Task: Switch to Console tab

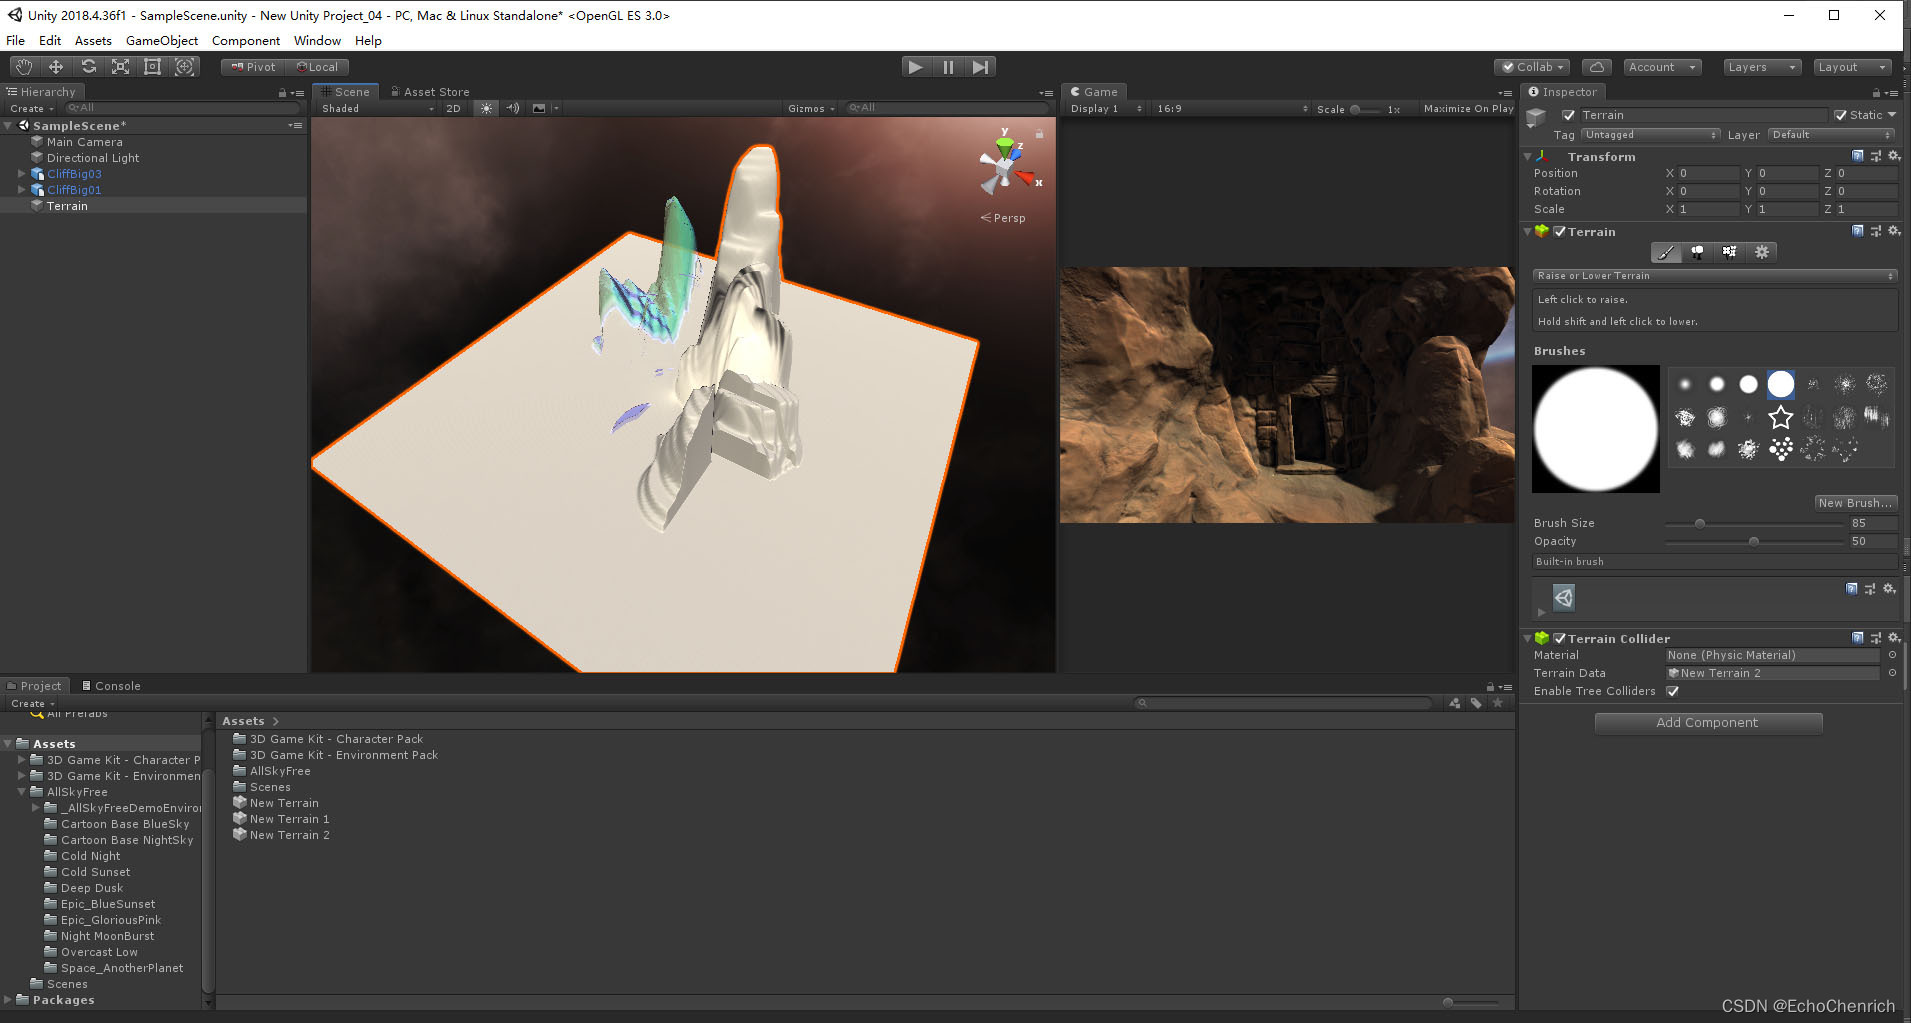Action: pyautogui.click(x=111, y=686)
